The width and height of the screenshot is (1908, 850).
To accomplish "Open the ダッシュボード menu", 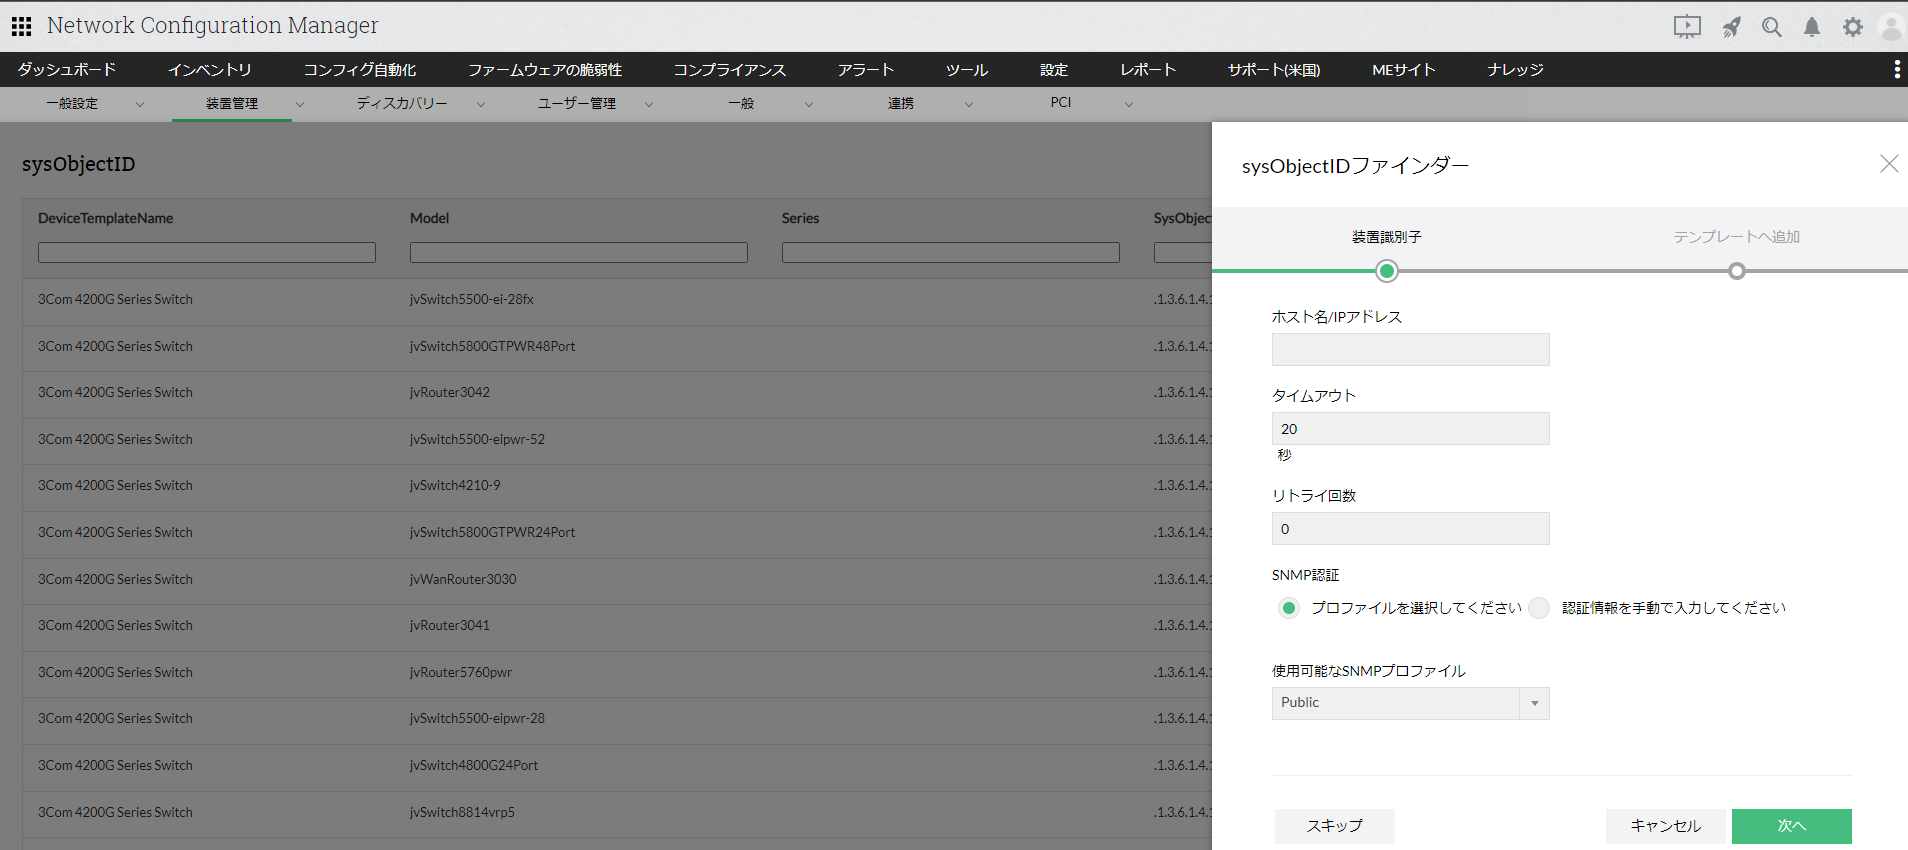I will coord(67,69).
